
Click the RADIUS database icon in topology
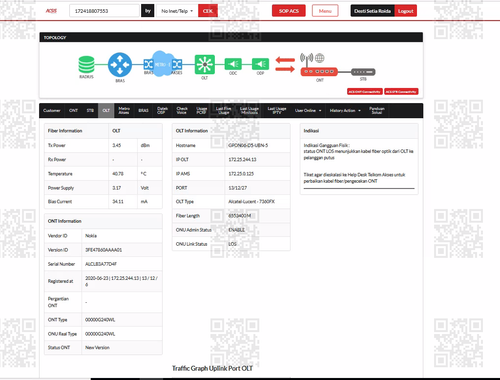(86, 65)
